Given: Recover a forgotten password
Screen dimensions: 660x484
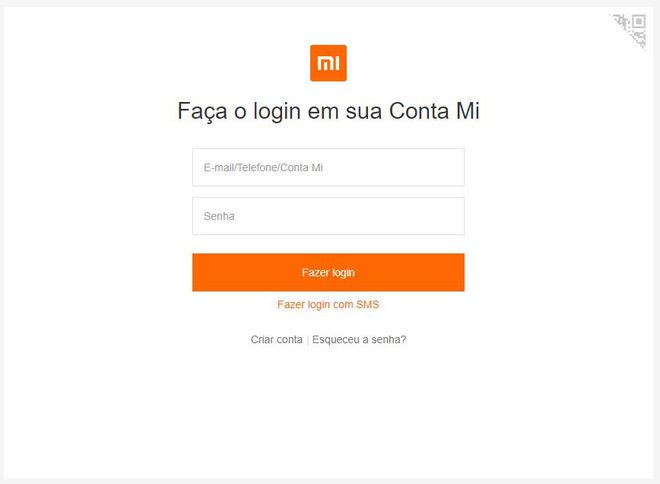Looking at the screenshot, I should point(359,339).
